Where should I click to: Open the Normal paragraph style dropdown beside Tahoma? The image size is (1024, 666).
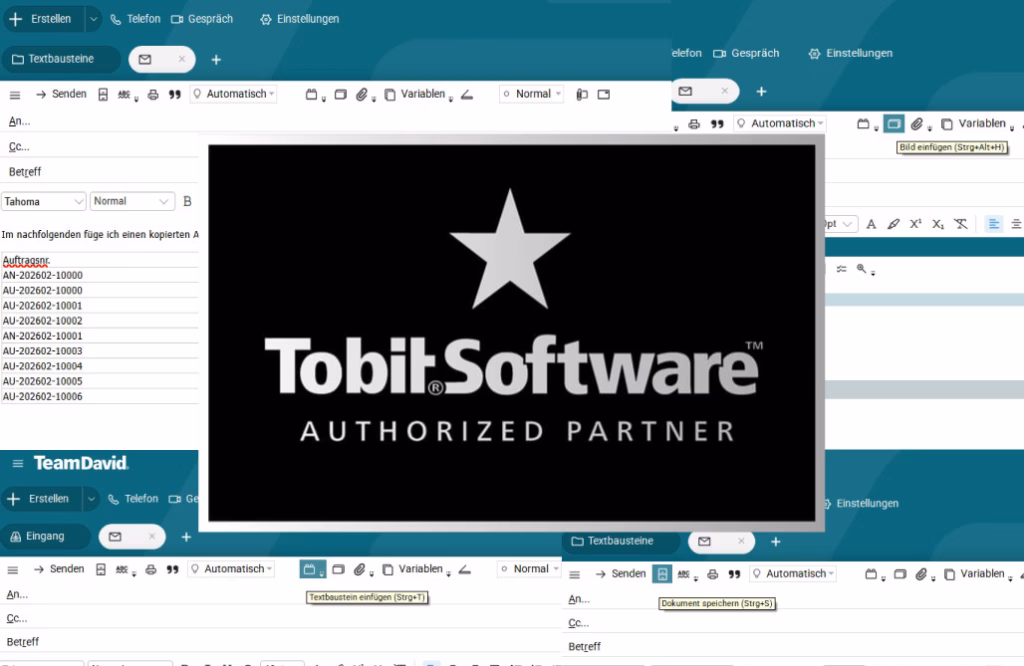click(132, 201)
